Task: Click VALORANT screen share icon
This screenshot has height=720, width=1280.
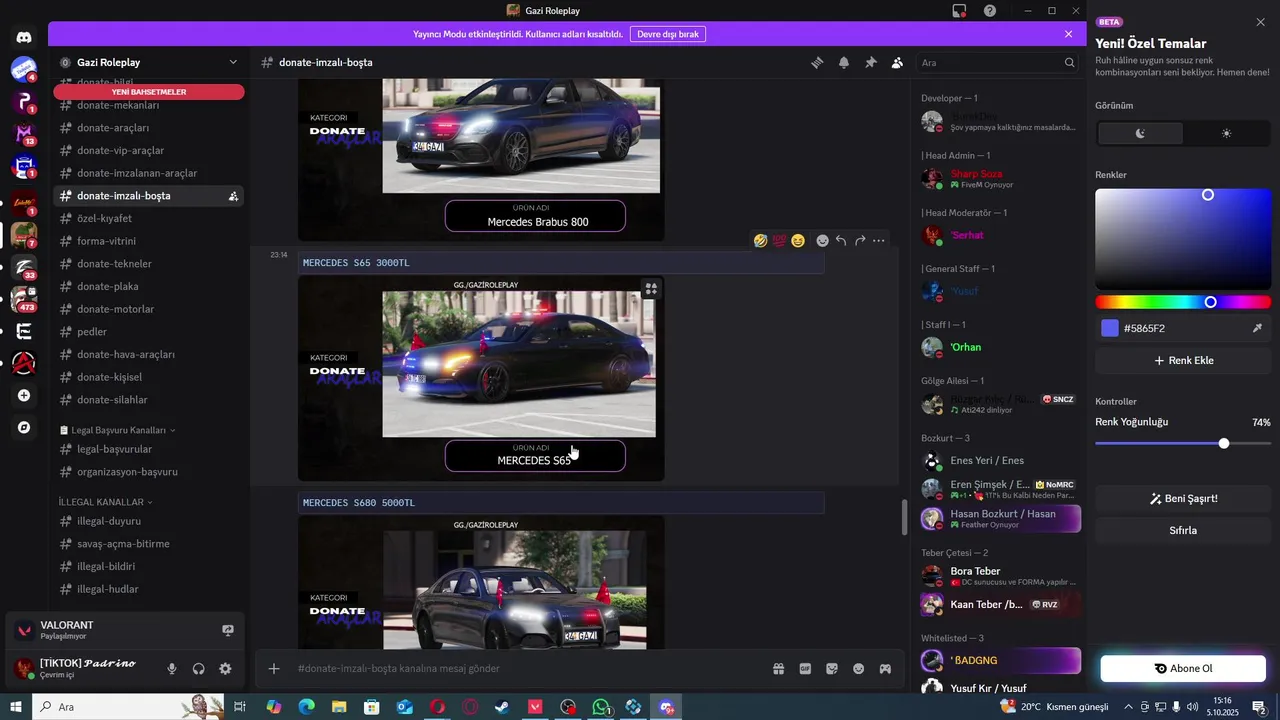Action: coord(228,630)
